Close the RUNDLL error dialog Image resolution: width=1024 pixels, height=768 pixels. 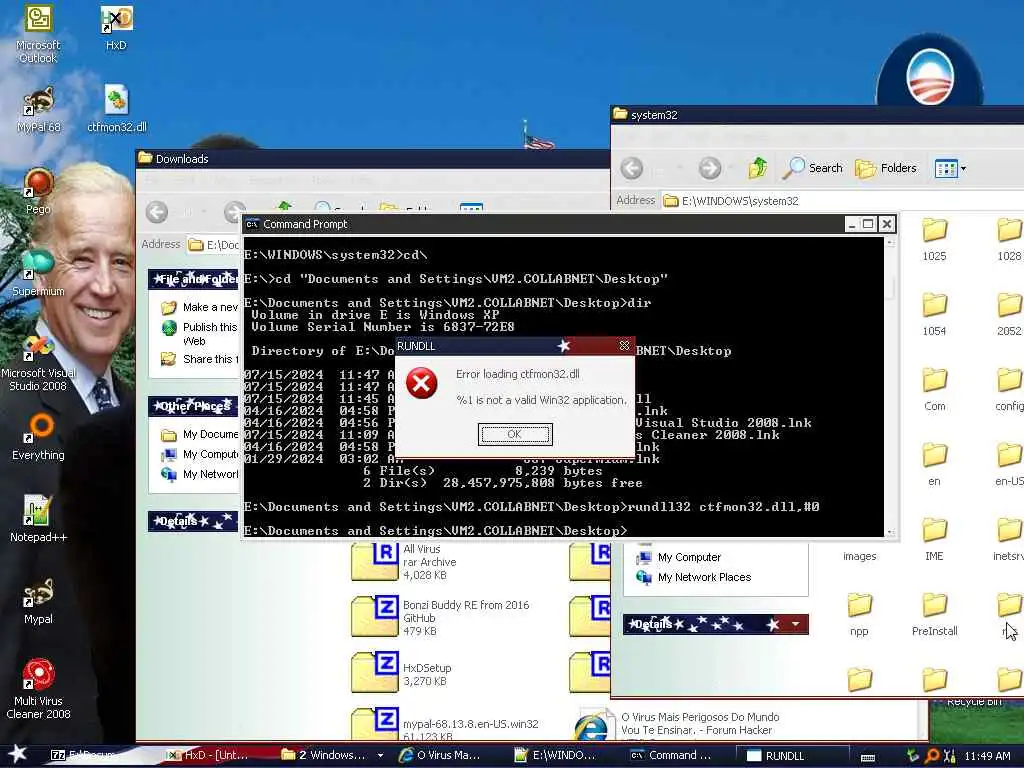pos(624,345)
